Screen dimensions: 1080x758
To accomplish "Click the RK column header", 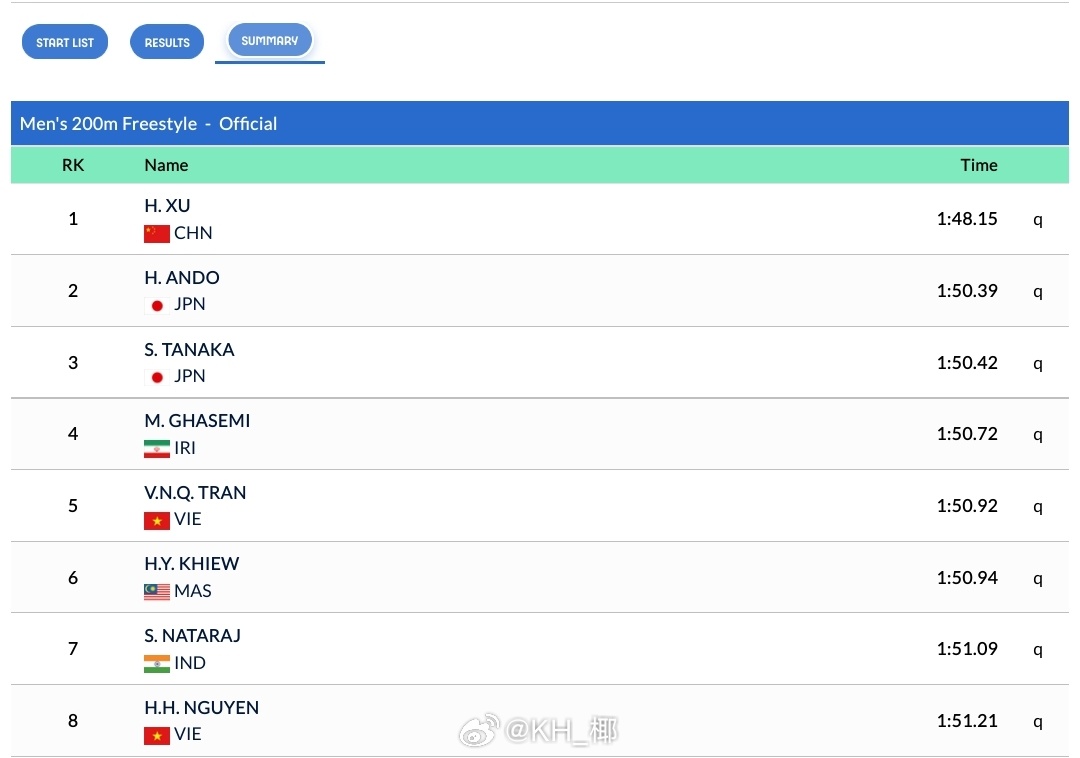I will (73, 165).
